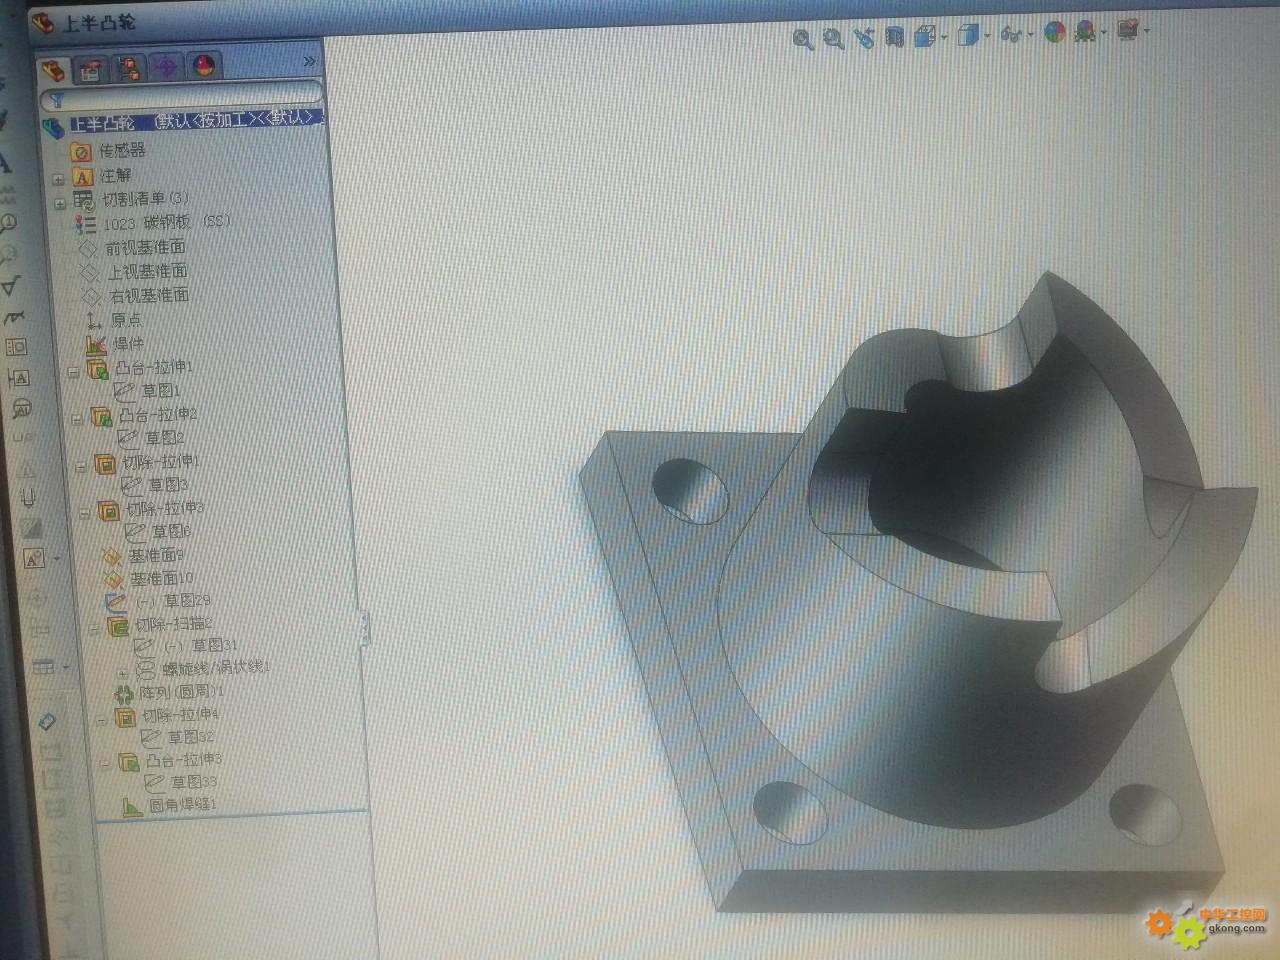Click the magnifier-with-A tool icon
Viewport: 1280px width, 960px height.
21,408
